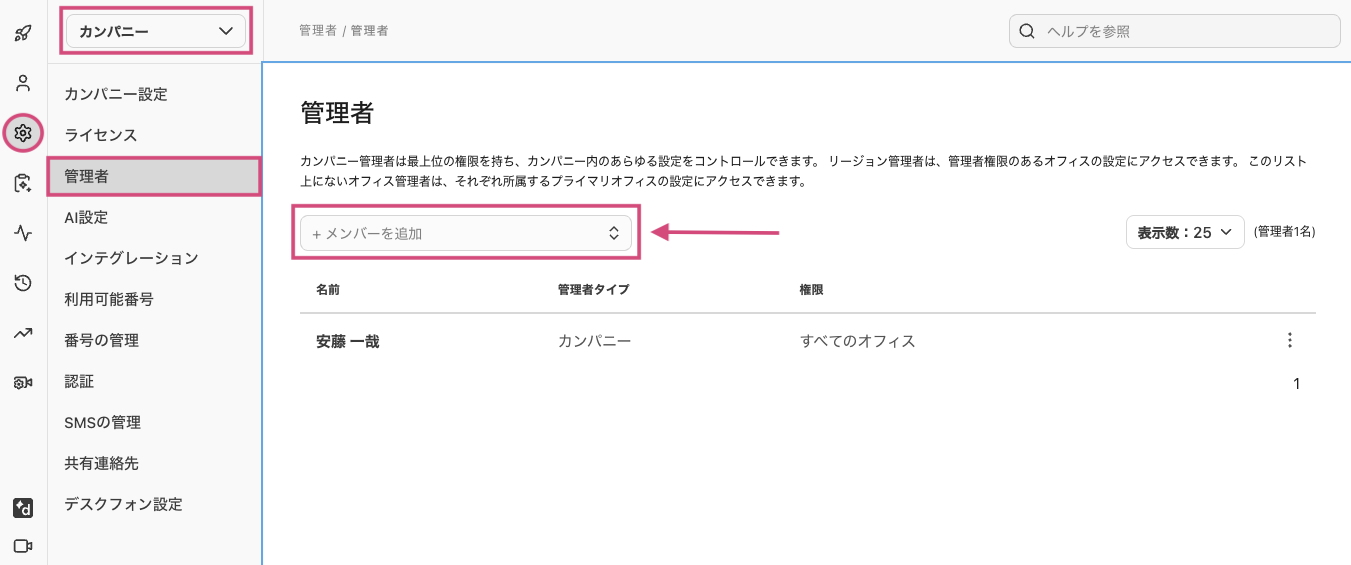Select カンパニー設定 in the side menu
Viewport: 1351px width, 565px height.
coord(116,94)
